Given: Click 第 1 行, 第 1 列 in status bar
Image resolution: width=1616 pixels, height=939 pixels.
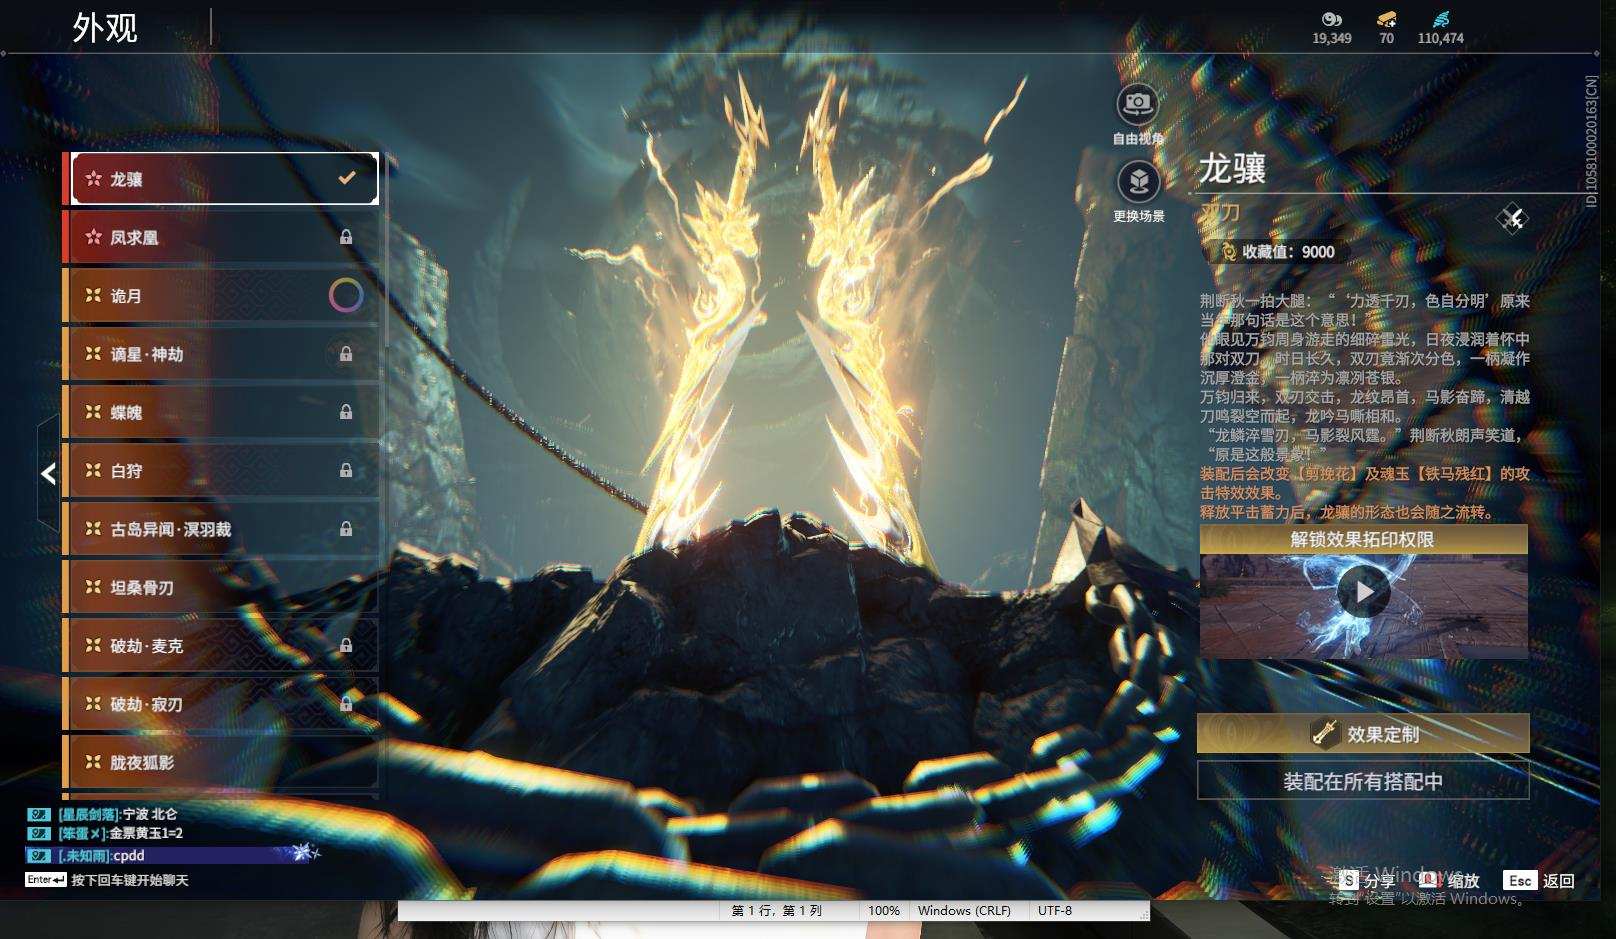Looking at the screenshot, I should [x=777, y=911].
